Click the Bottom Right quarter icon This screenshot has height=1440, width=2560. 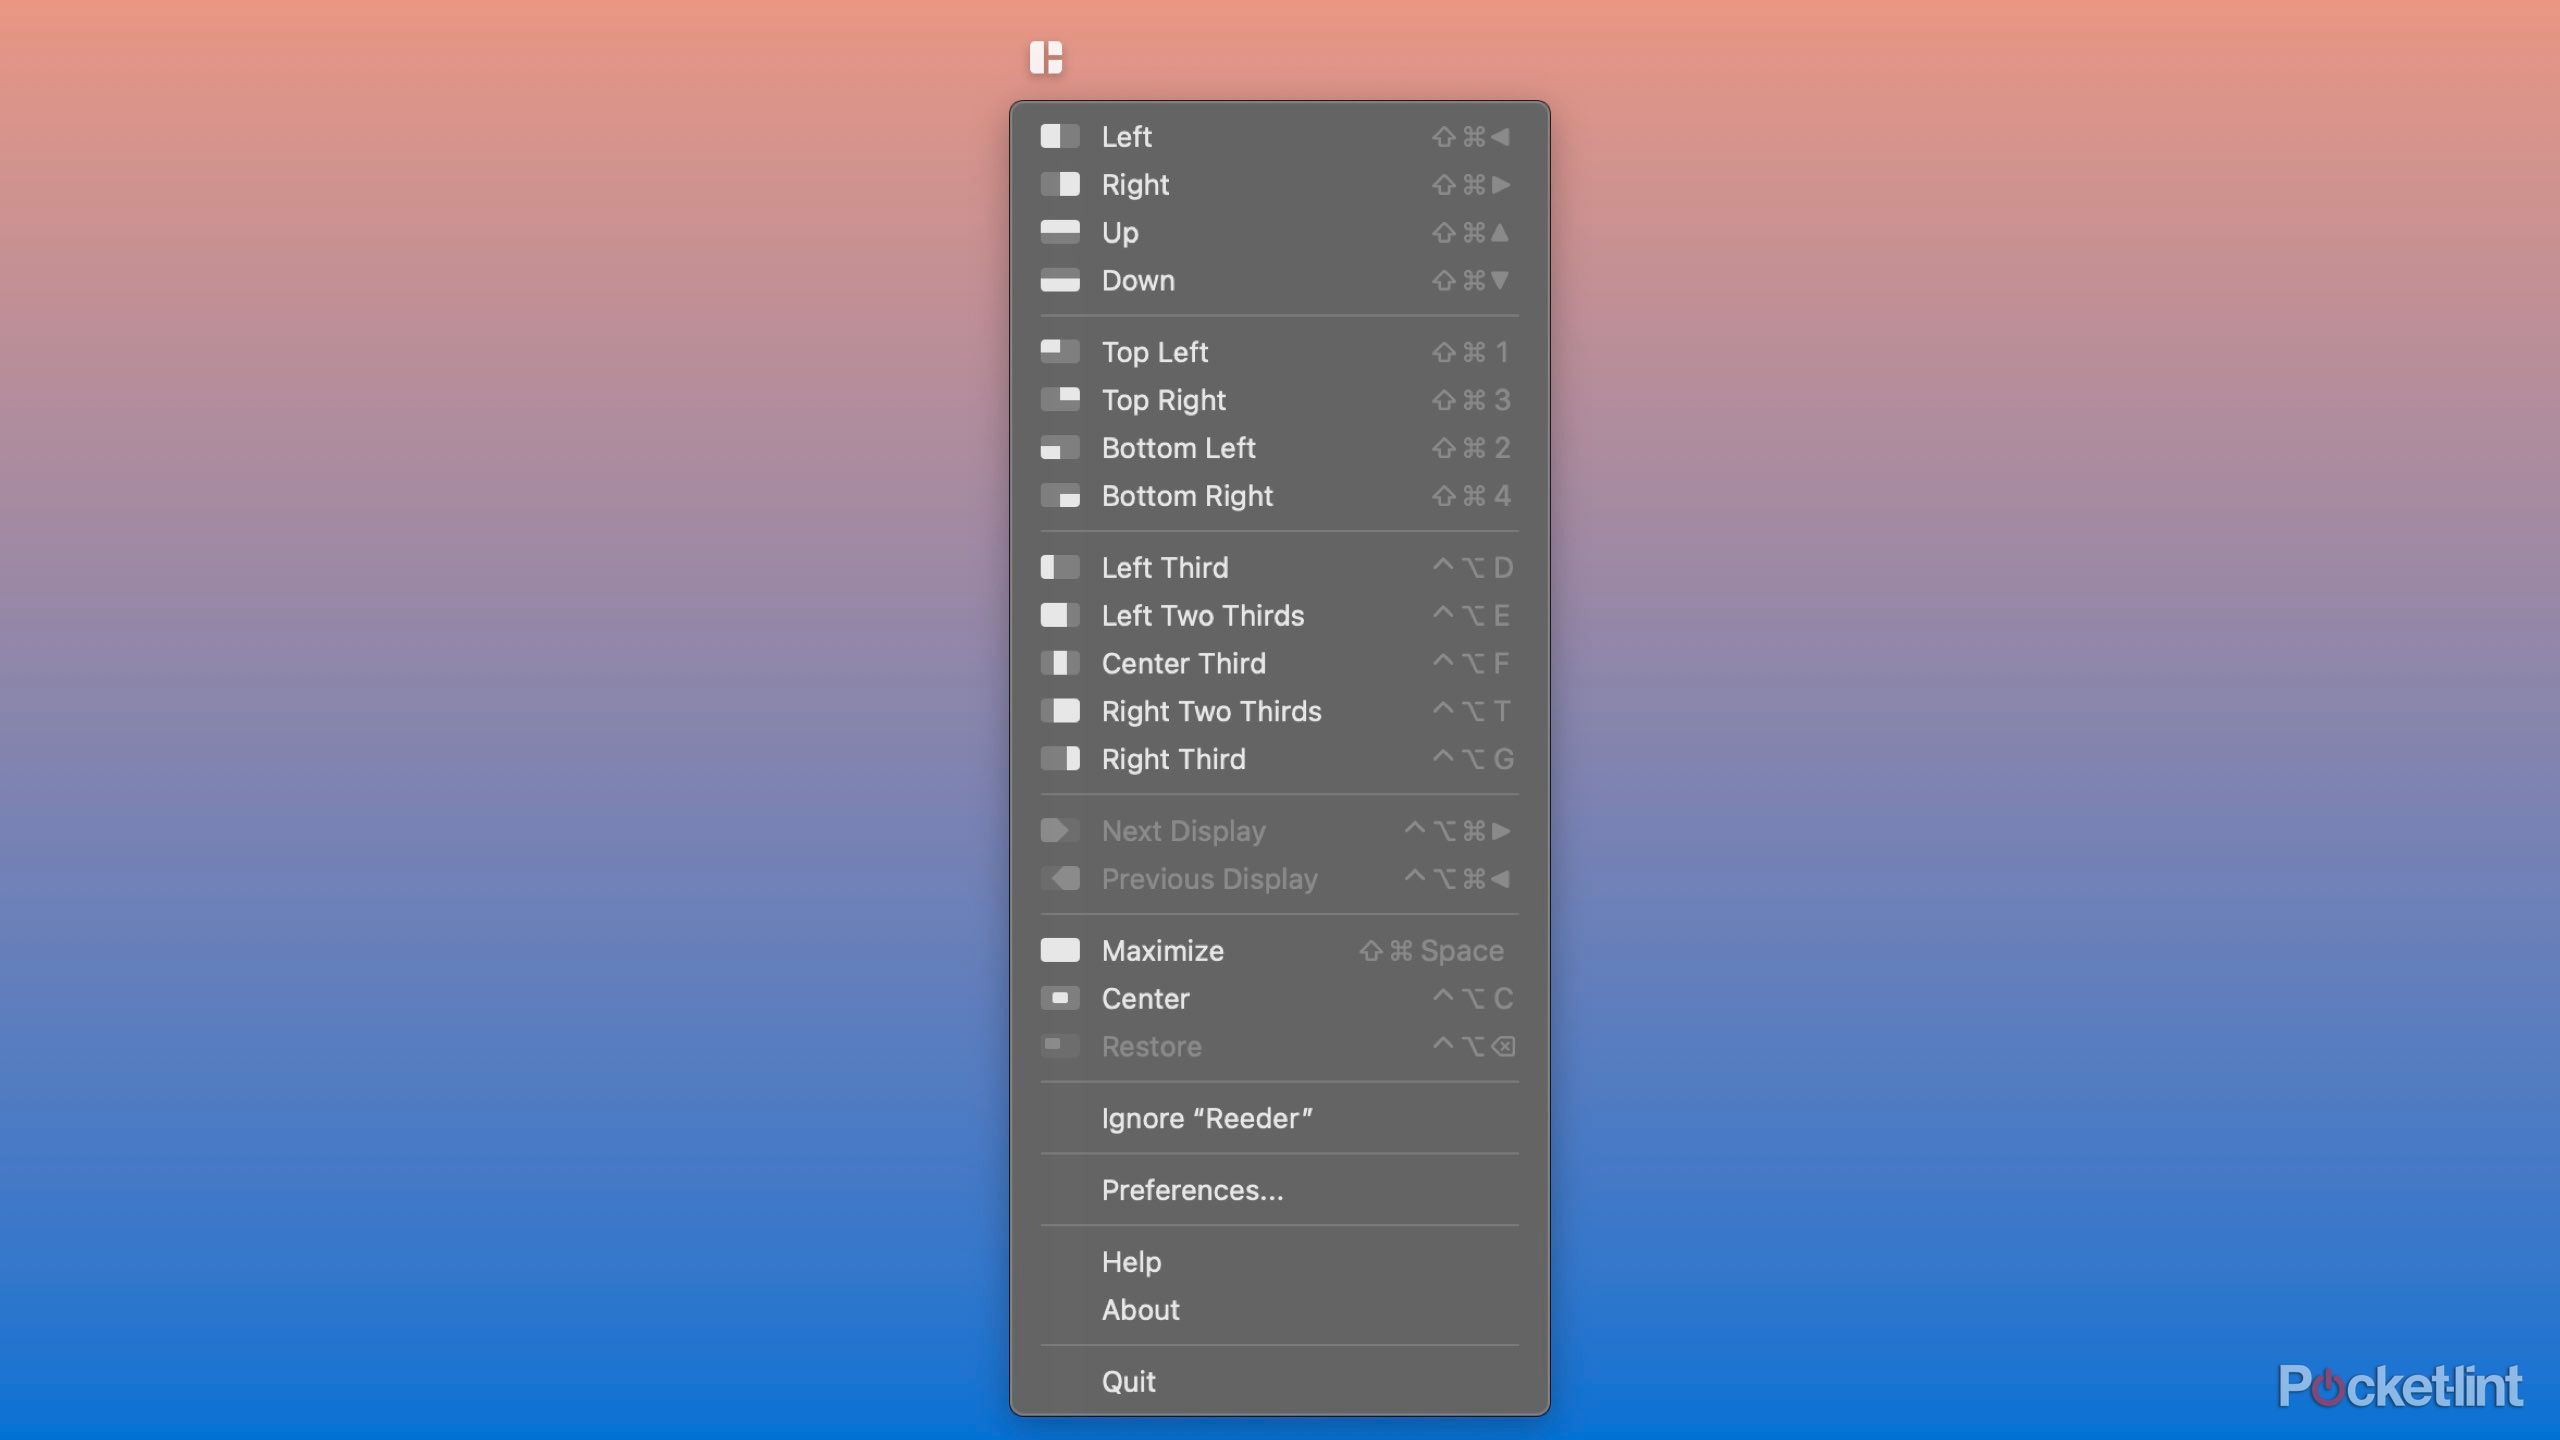[1061, 496]
